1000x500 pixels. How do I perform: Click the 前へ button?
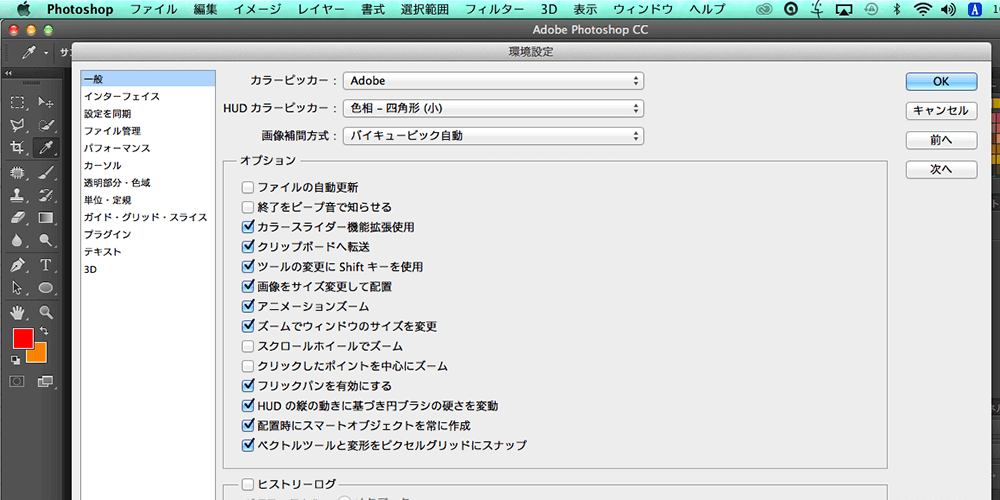click(941, 140)
